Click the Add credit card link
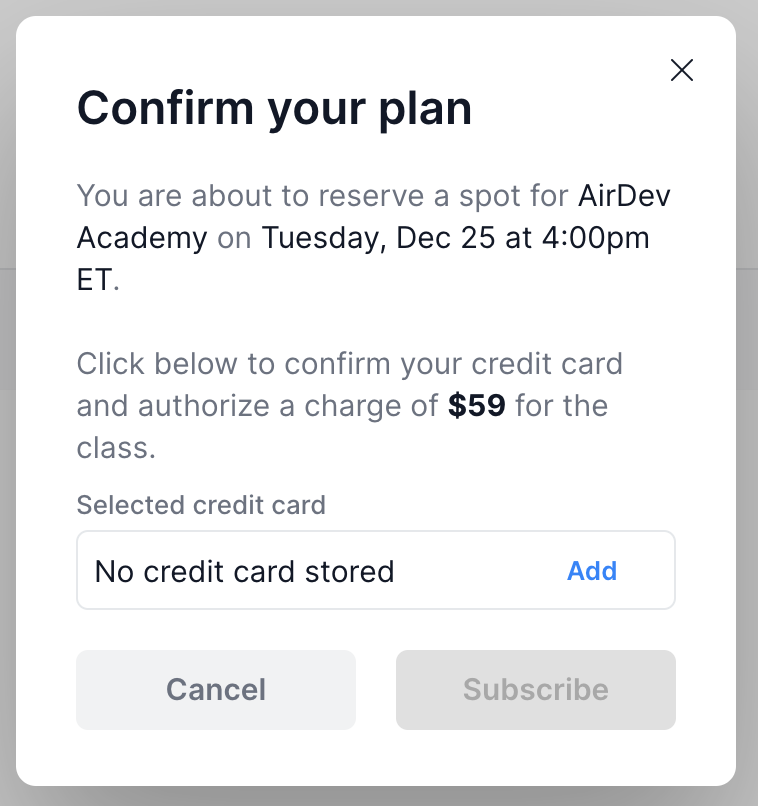The image size is (758, 806). tap(592, 571)
